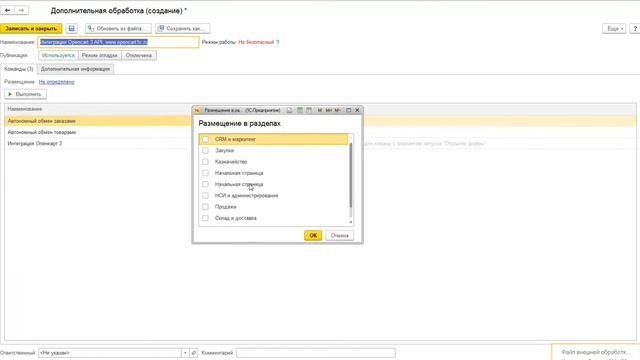Click the floppy disk save icon
640x360 pixels.
pyautogui.click(x=71, y=29)
